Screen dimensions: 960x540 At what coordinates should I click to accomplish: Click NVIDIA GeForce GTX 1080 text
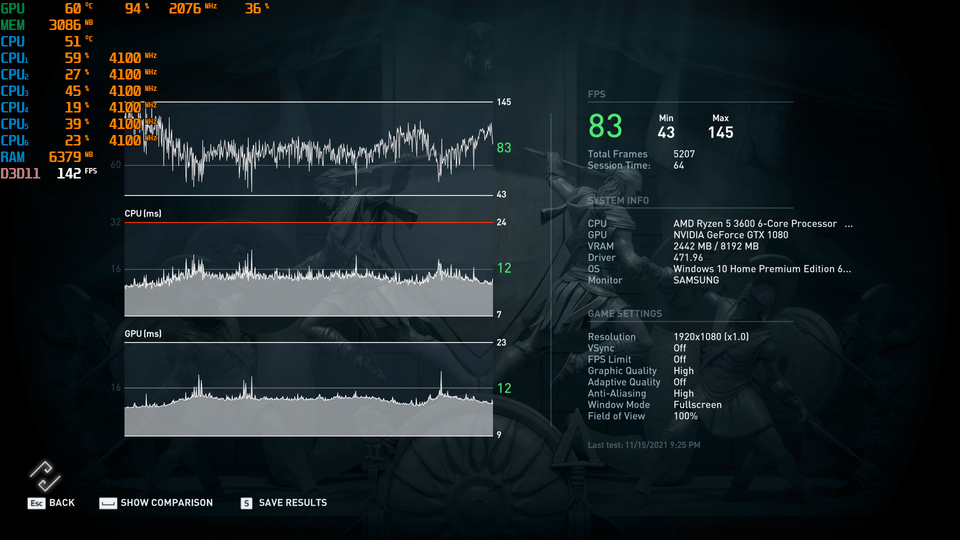[x=731, y=235]
